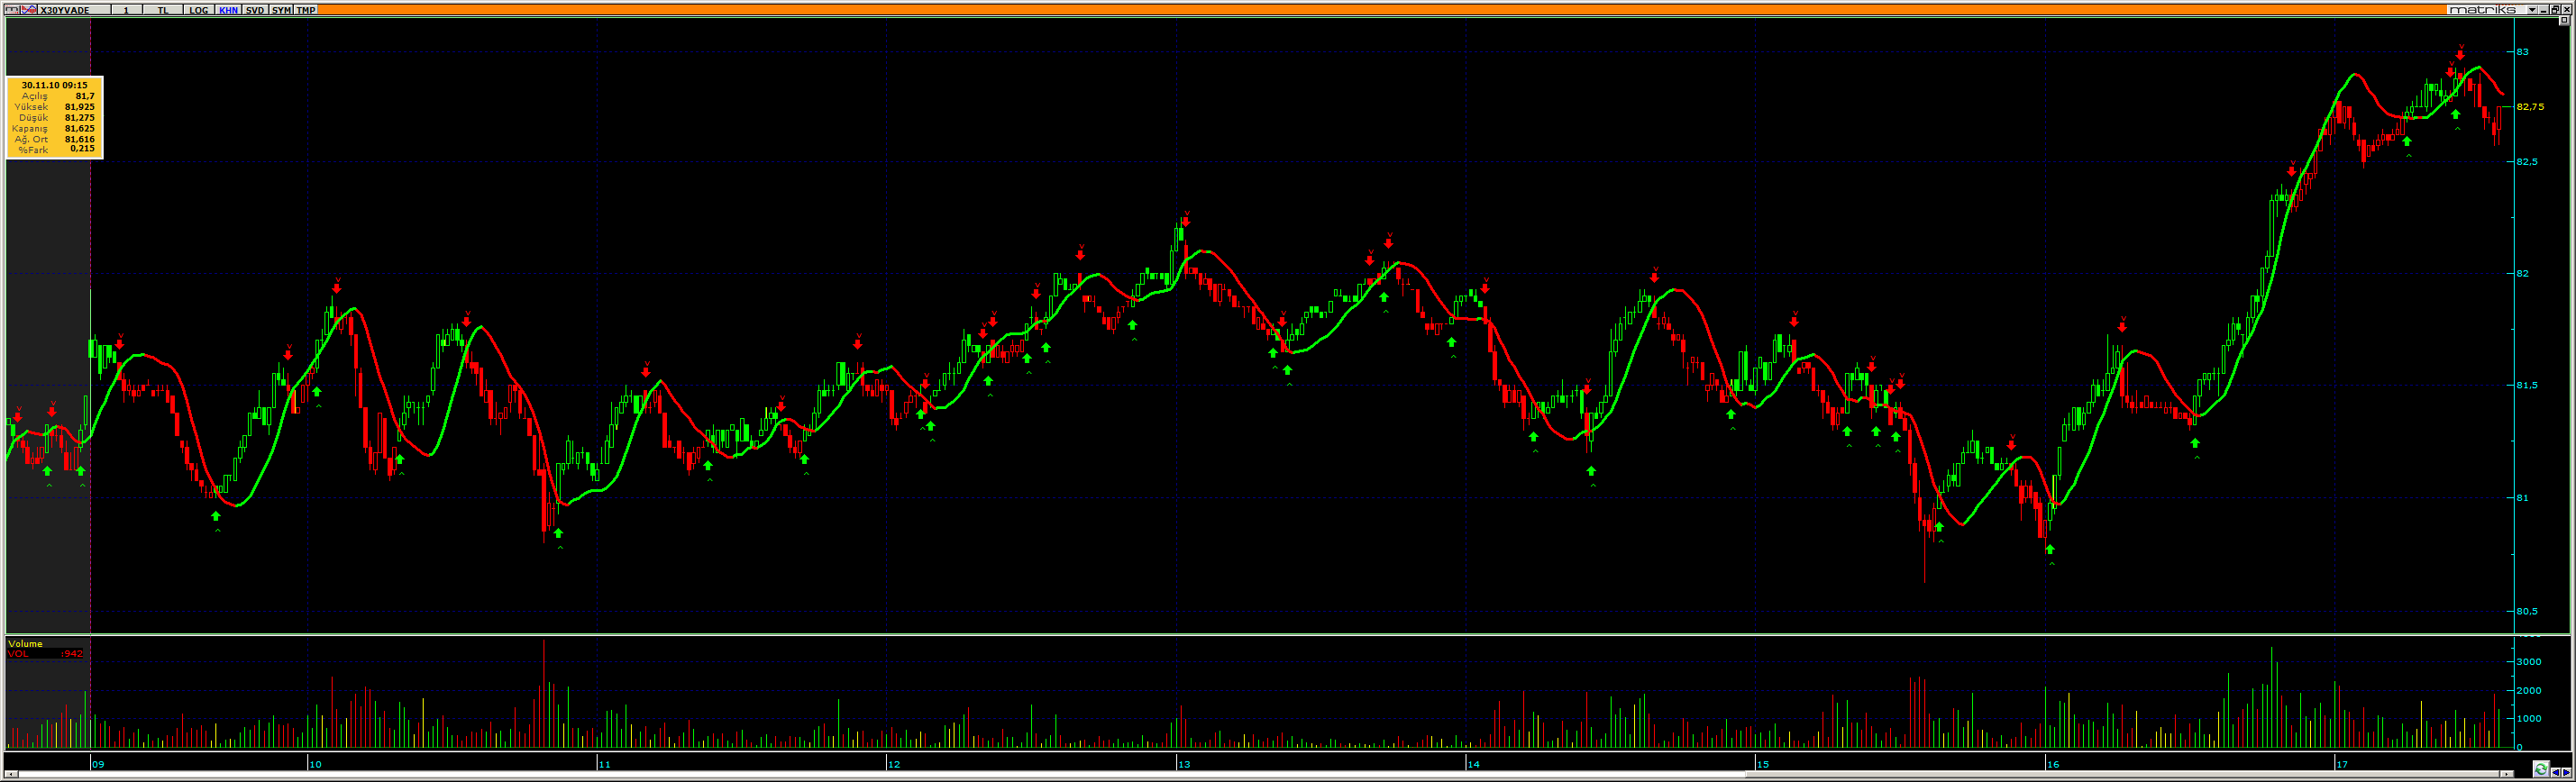The height and width of the screenshot is (782, 2576).
Task: Click the blue right arrow button
Action: pyautogui.click(x=2567, y=773)
